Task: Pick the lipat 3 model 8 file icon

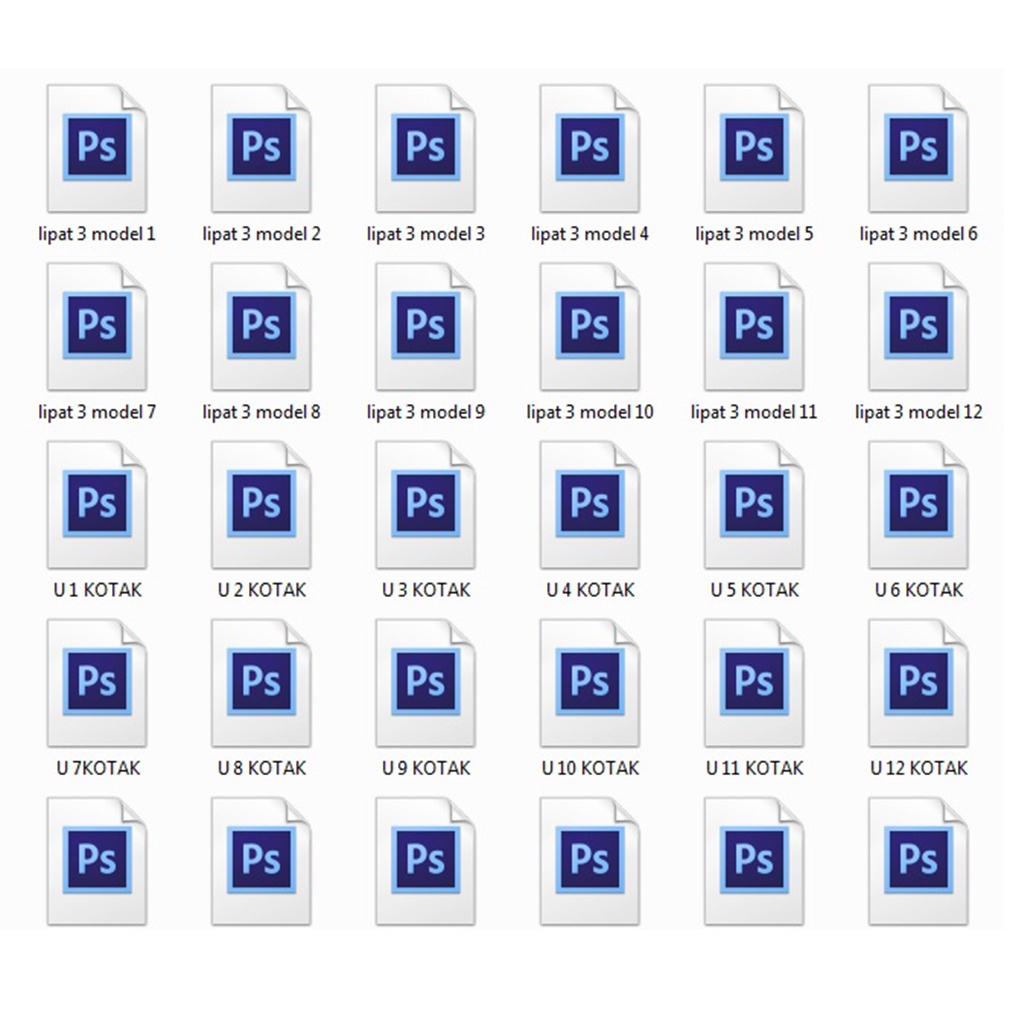Action: point(261,326)
